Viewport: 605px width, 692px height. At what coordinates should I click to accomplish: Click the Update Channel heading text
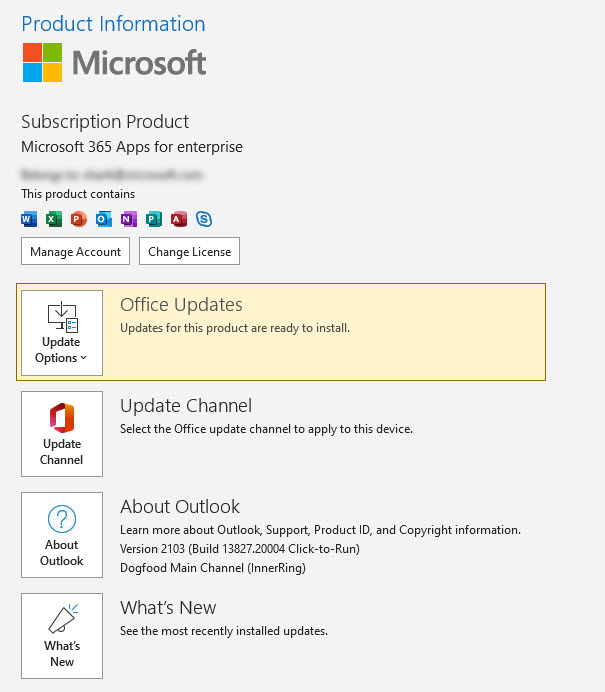pos(186,406)
